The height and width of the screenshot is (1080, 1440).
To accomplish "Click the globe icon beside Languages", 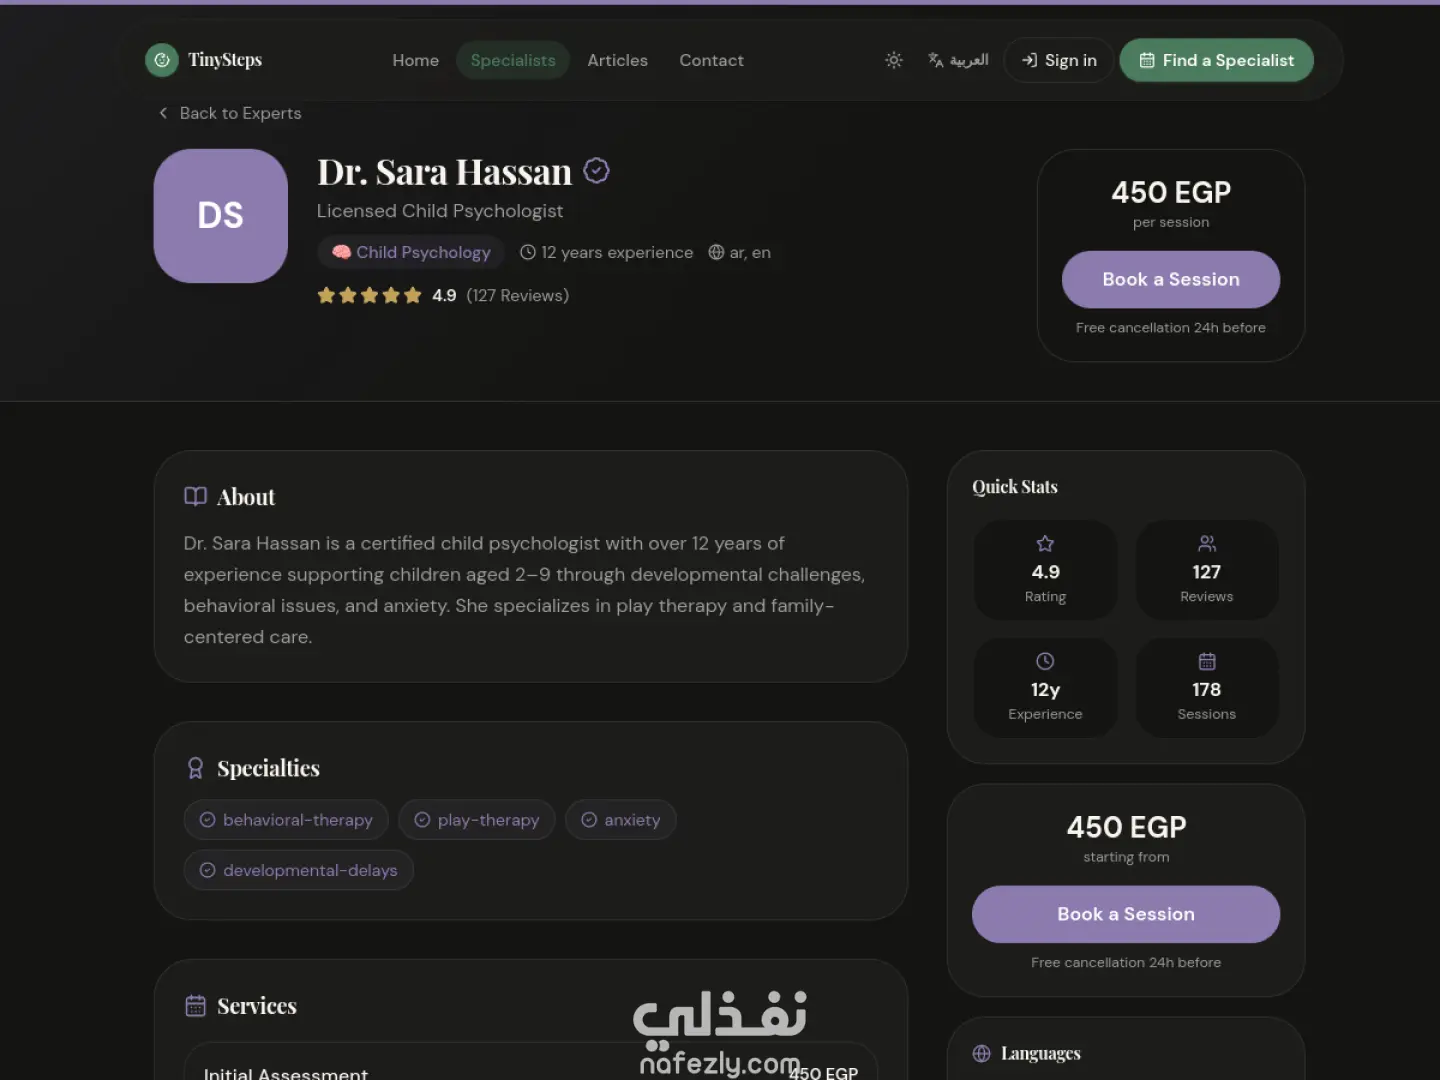I will (981, 1054).
